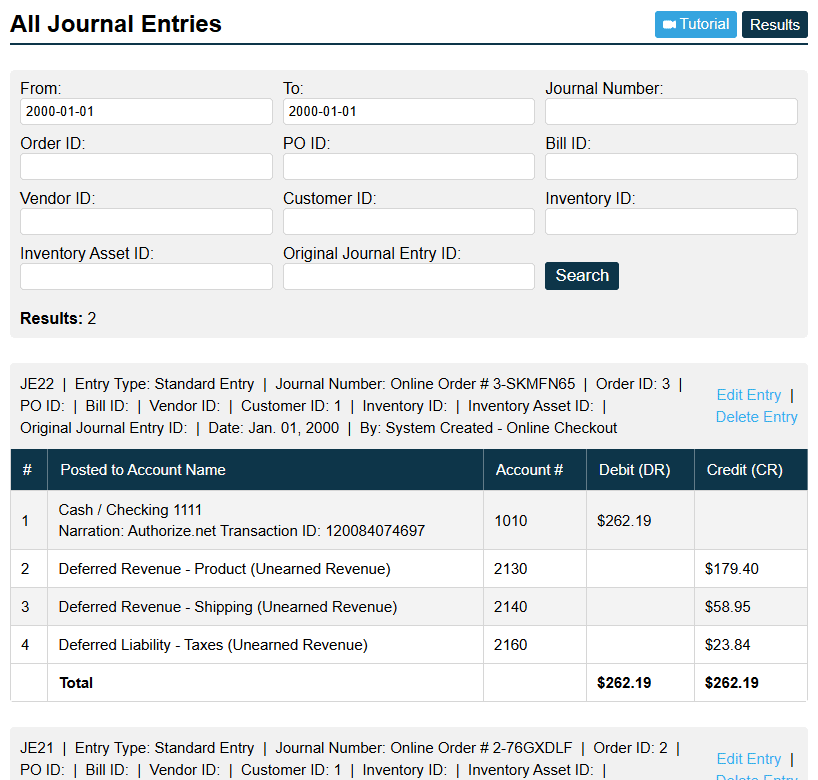Click the Search button
Screen dimensions: 818x780
point(582,275)
